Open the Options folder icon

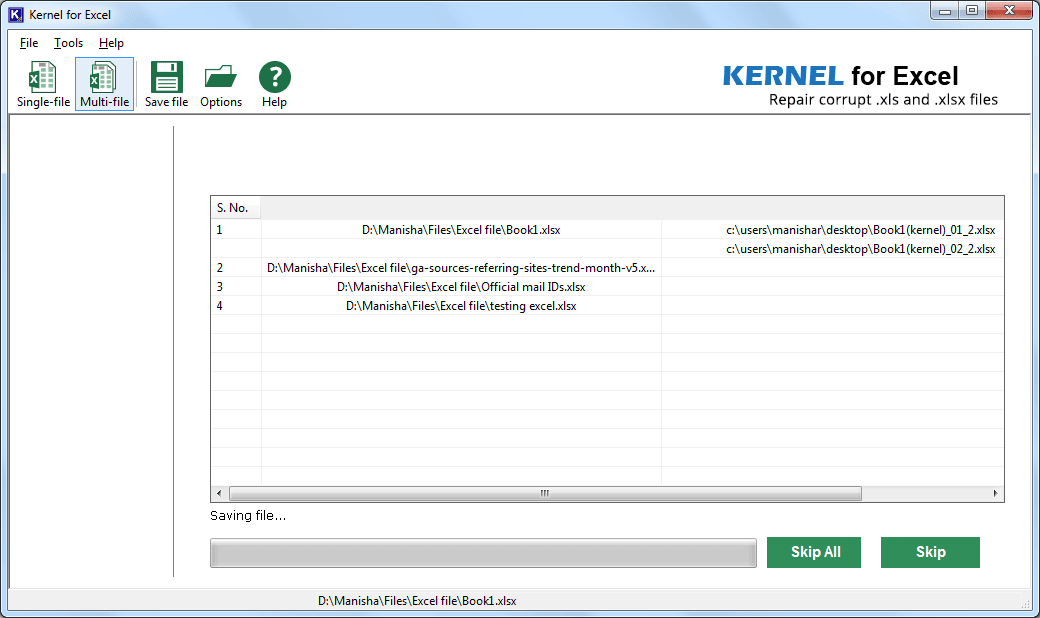point(221,84)
